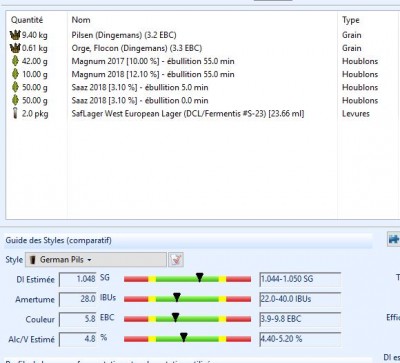Sort by Type column header
Image resolution: width=400 pixels, height=363 pixels.
351,20
